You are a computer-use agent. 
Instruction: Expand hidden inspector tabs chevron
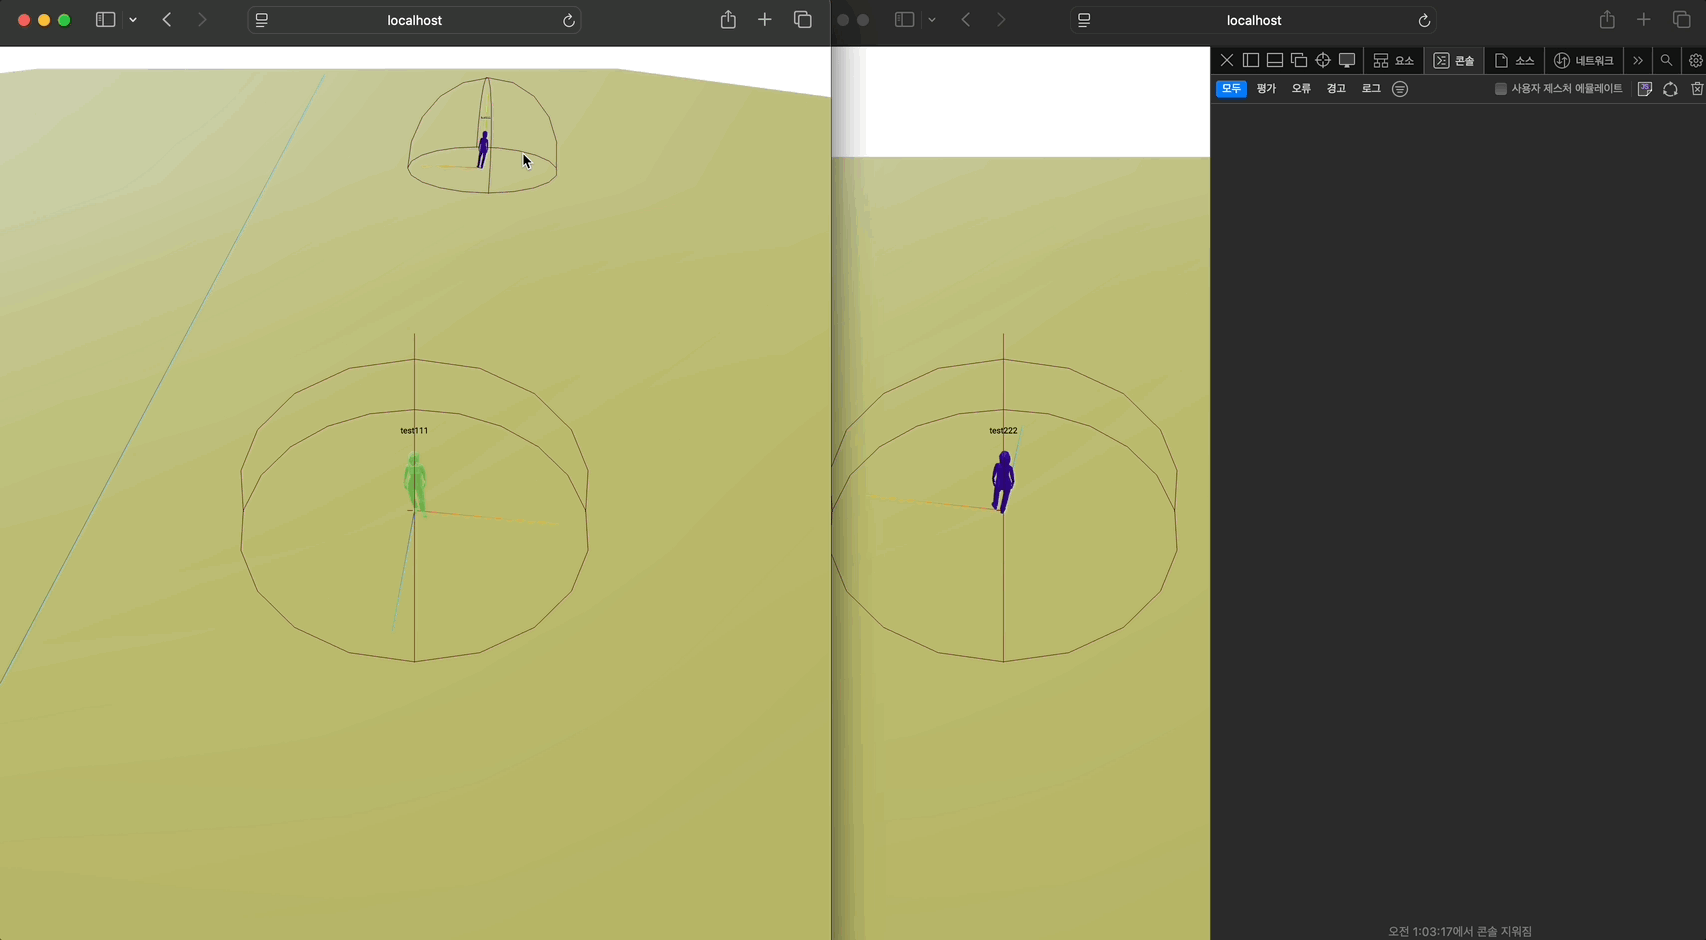tap(1637, 61)
